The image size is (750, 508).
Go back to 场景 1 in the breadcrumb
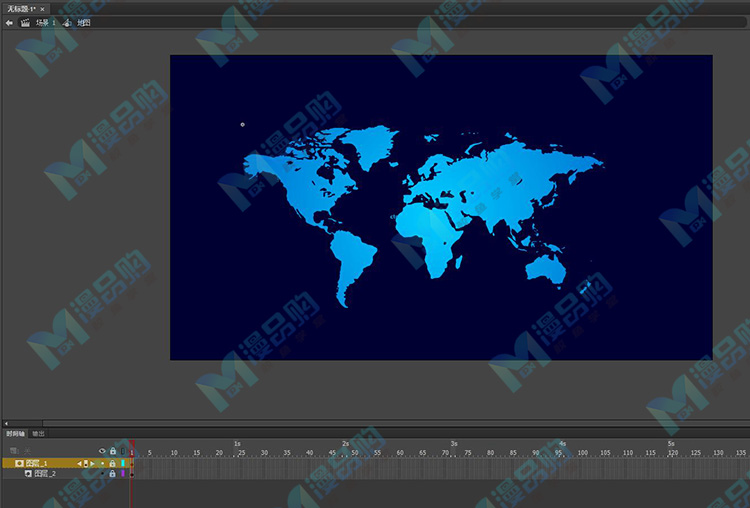pyautogui.click(x=46, y=22)
